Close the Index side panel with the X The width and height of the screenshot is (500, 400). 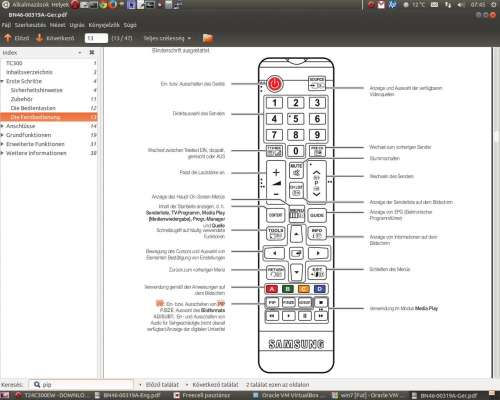(x=92, y=53)
